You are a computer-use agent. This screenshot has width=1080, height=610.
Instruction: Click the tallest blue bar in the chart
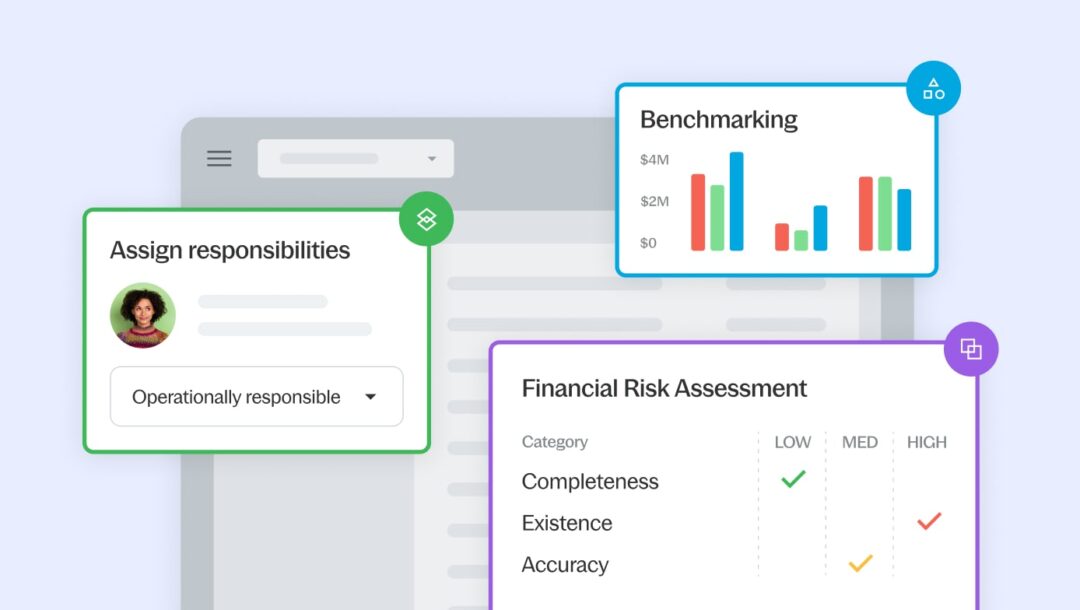coord(736,201)
